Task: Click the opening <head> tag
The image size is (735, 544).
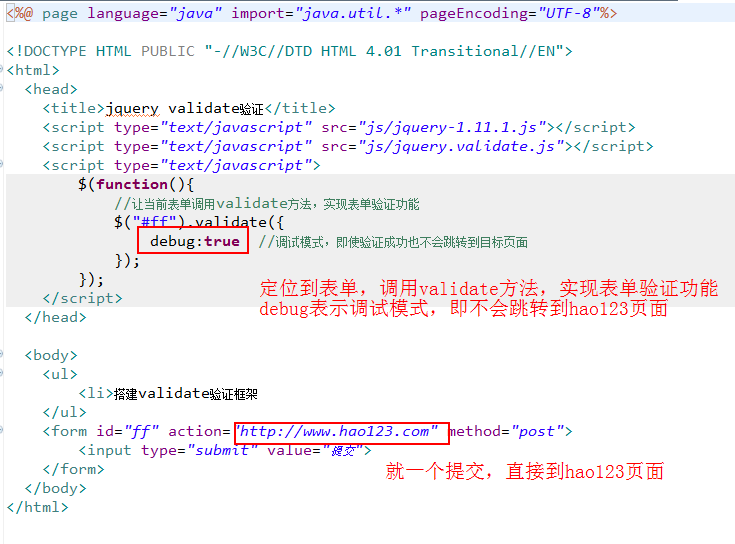Action: coord(51,89)
